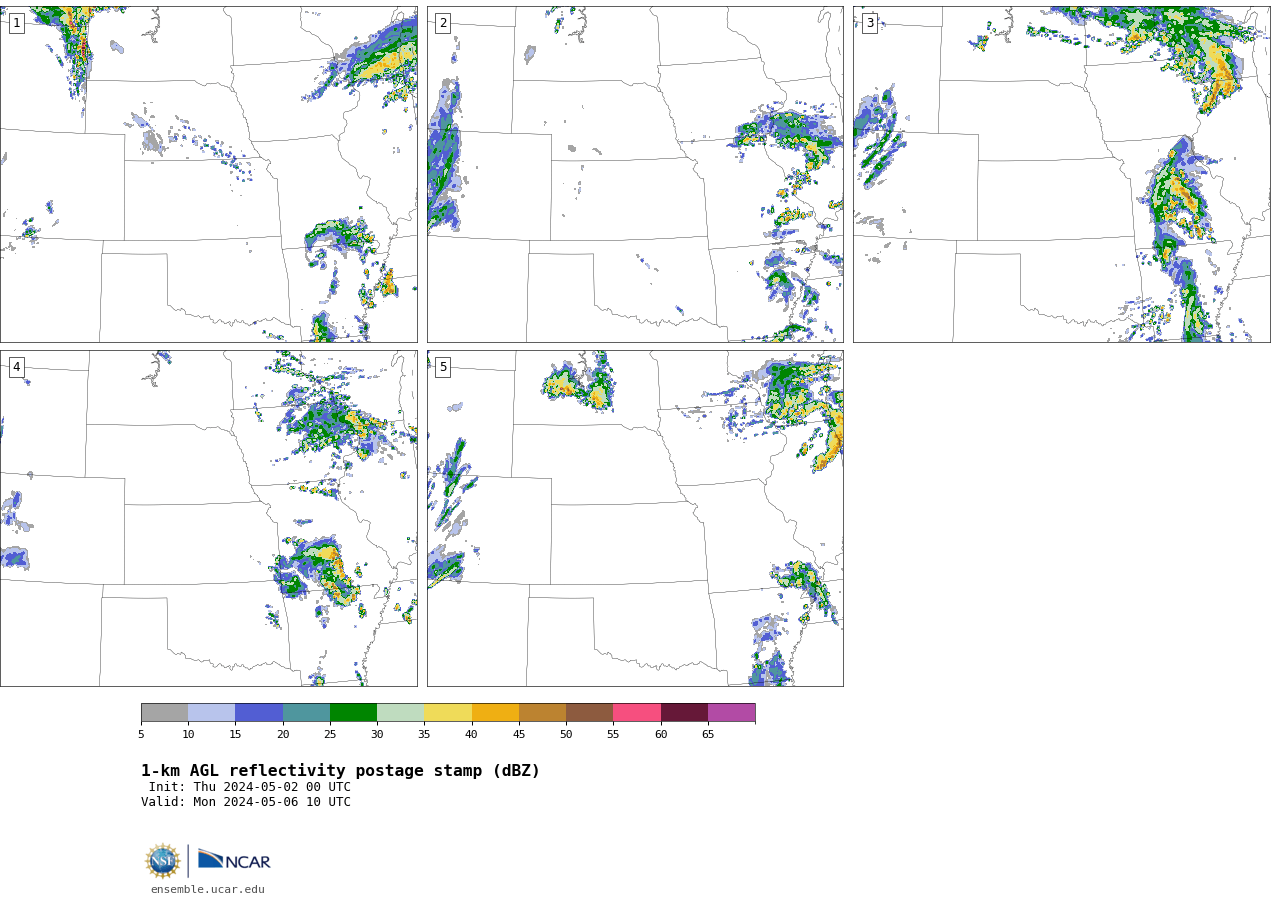Image resolution: width=1280 pixels, height=901 pixels.
Task: Click the colorbar tick label 20
Action: click(283, 735)
